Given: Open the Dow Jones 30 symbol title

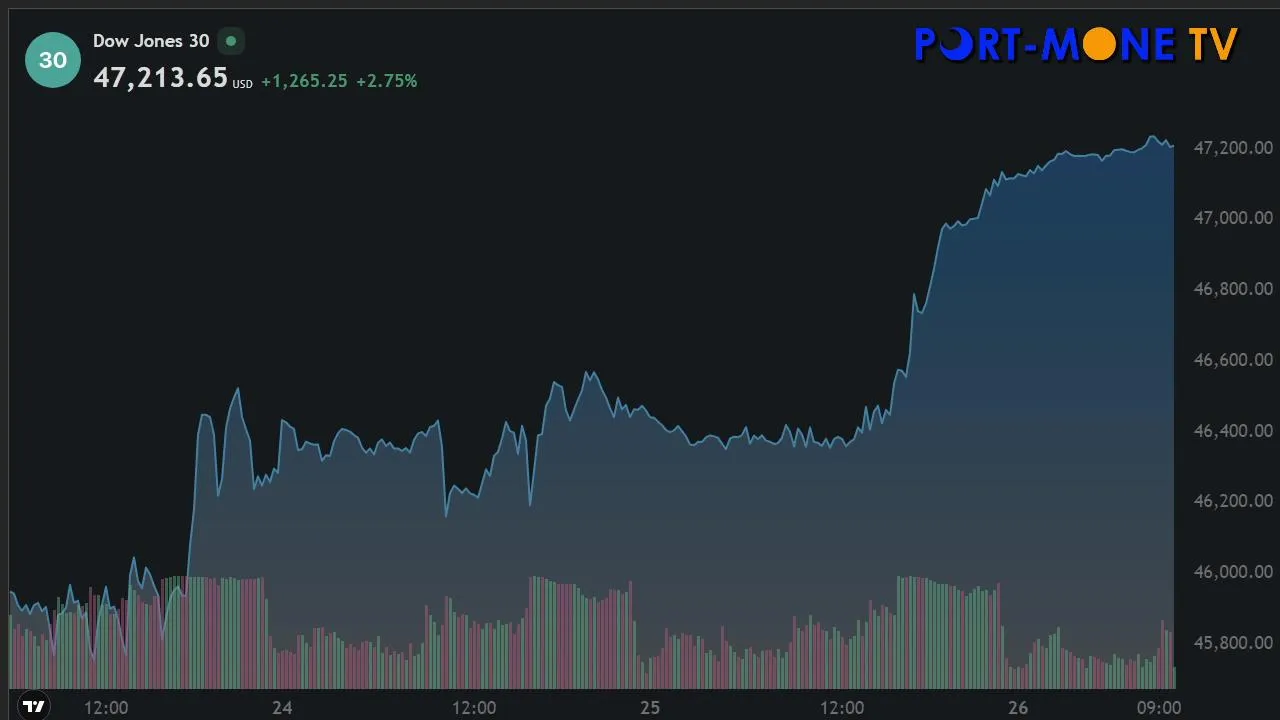Looking at the screenshot, I should pyautogui.click(x=151, y=41).
